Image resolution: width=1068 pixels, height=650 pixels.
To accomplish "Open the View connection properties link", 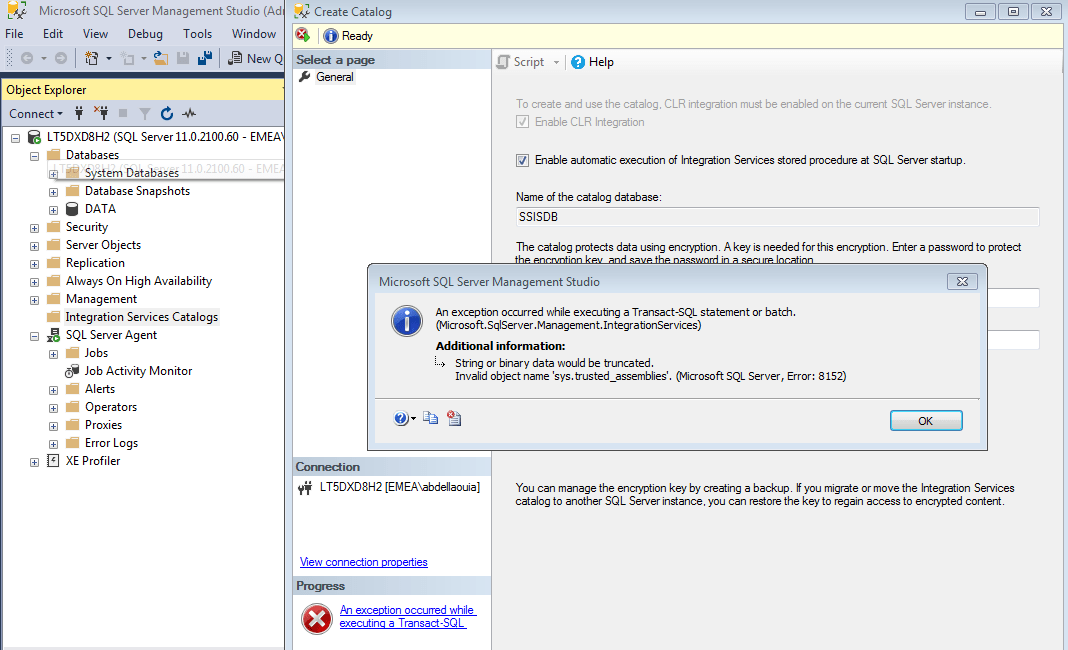I will [363, 562].
